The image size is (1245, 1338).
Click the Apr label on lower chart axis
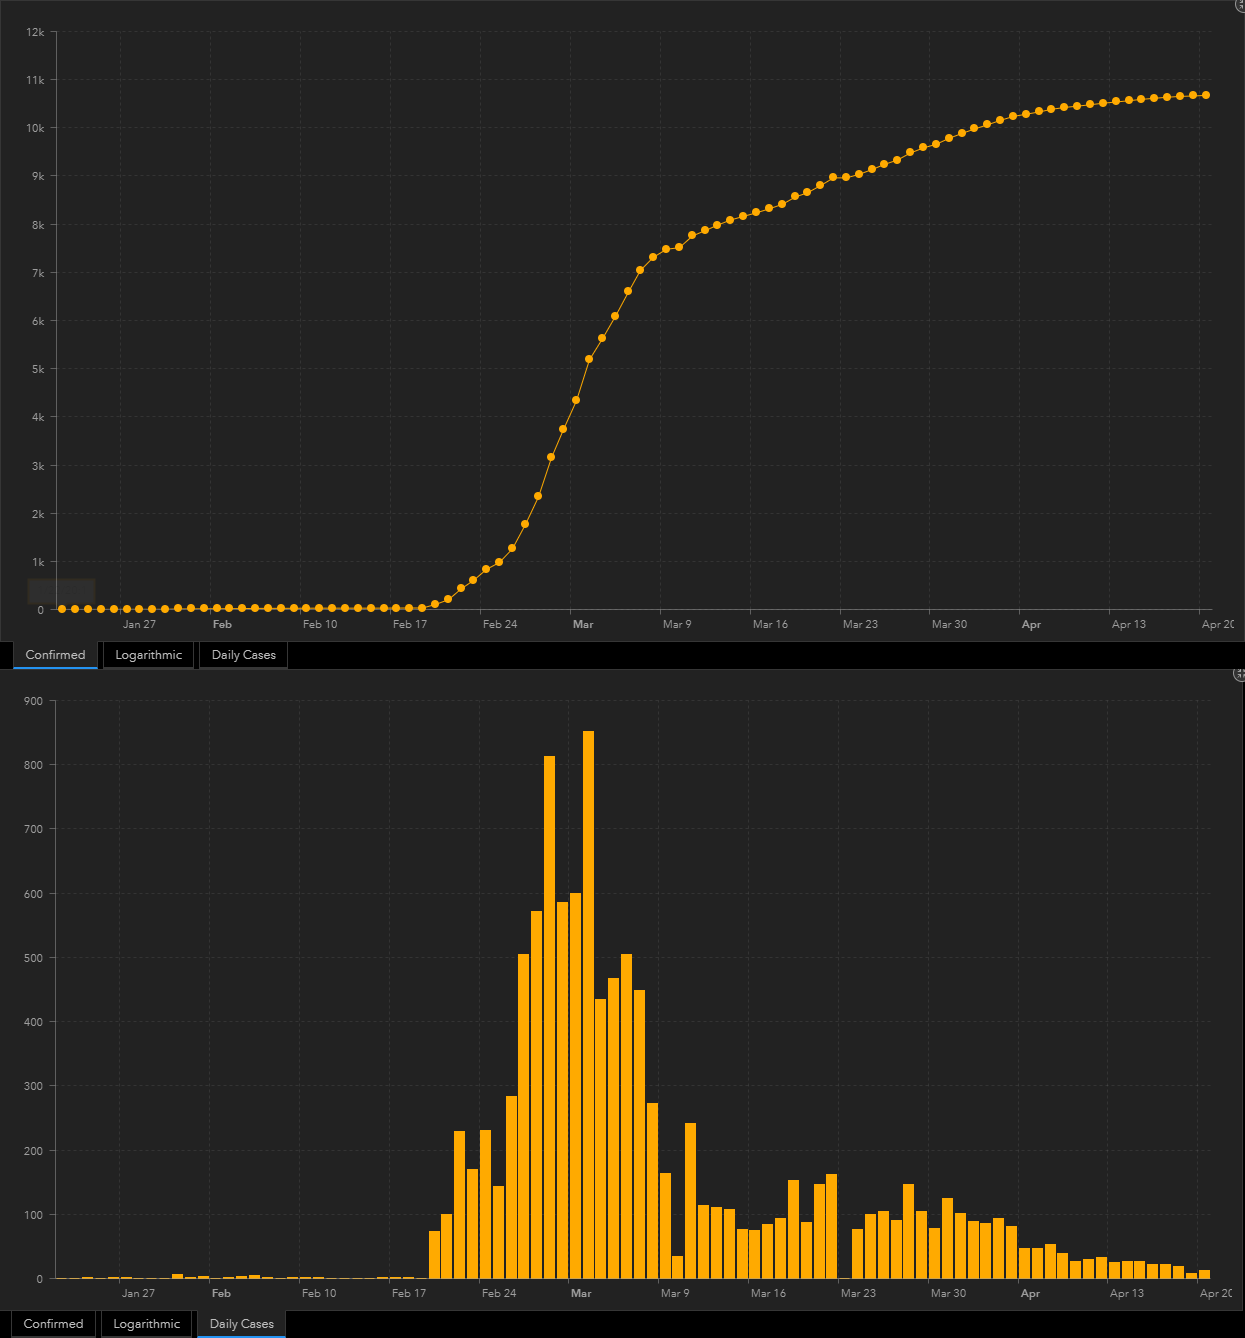click(1030, 1293)
